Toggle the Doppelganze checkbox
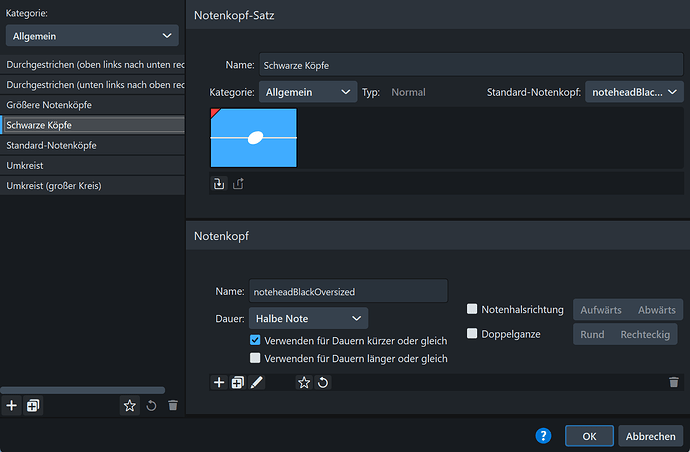The image size is (690, 452). pos(472,334)
